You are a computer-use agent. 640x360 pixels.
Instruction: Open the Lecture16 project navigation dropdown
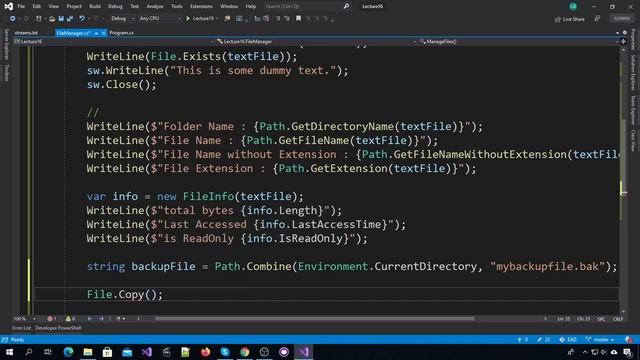(113, 42)
